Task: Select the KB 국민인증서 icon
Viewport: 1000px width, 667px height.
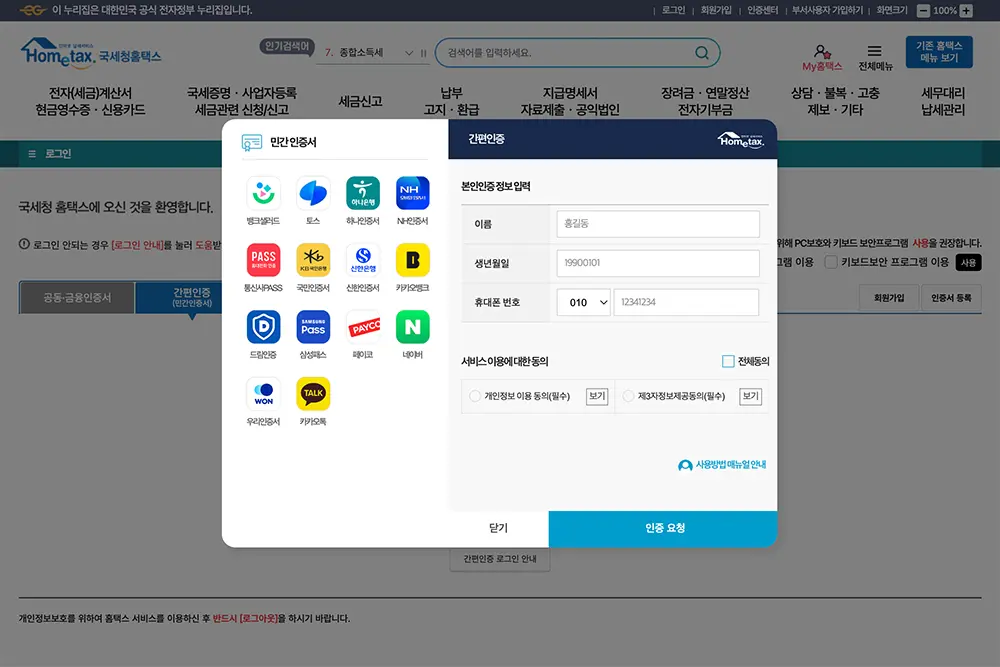Action: click(x=313, y=262)
